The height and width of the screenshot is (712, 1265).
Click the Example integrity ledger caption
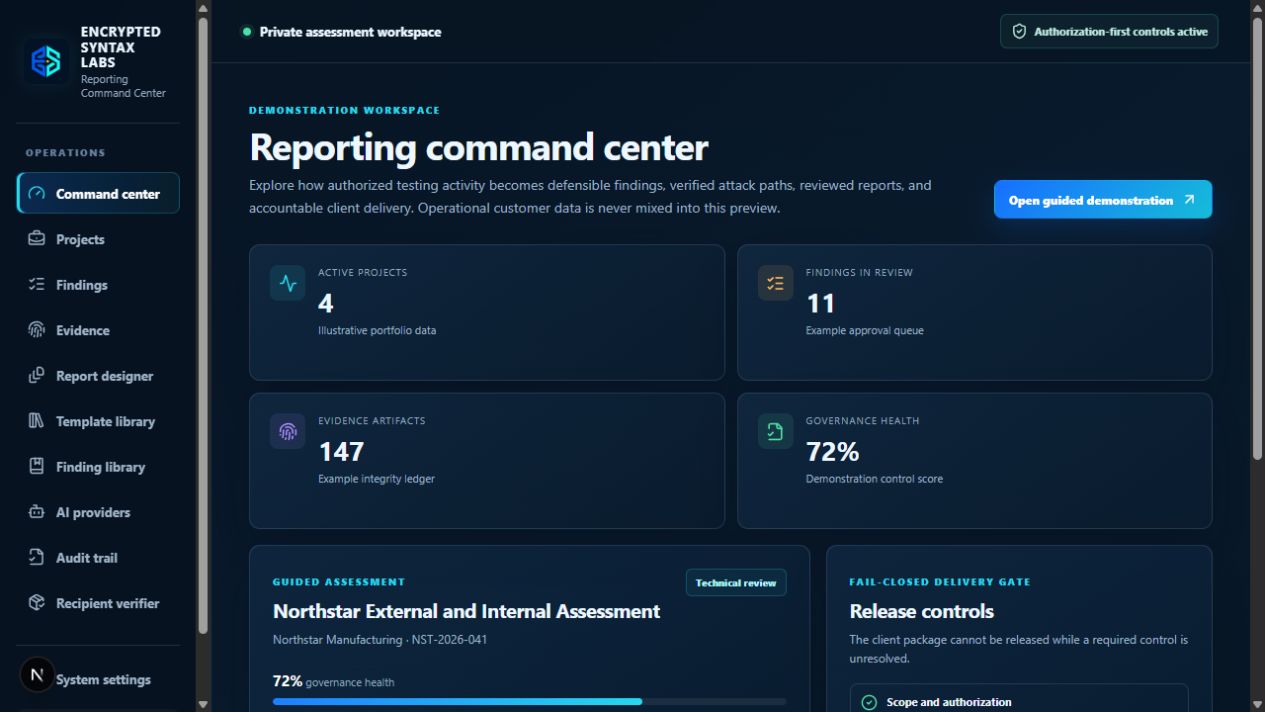pos(376,479)
